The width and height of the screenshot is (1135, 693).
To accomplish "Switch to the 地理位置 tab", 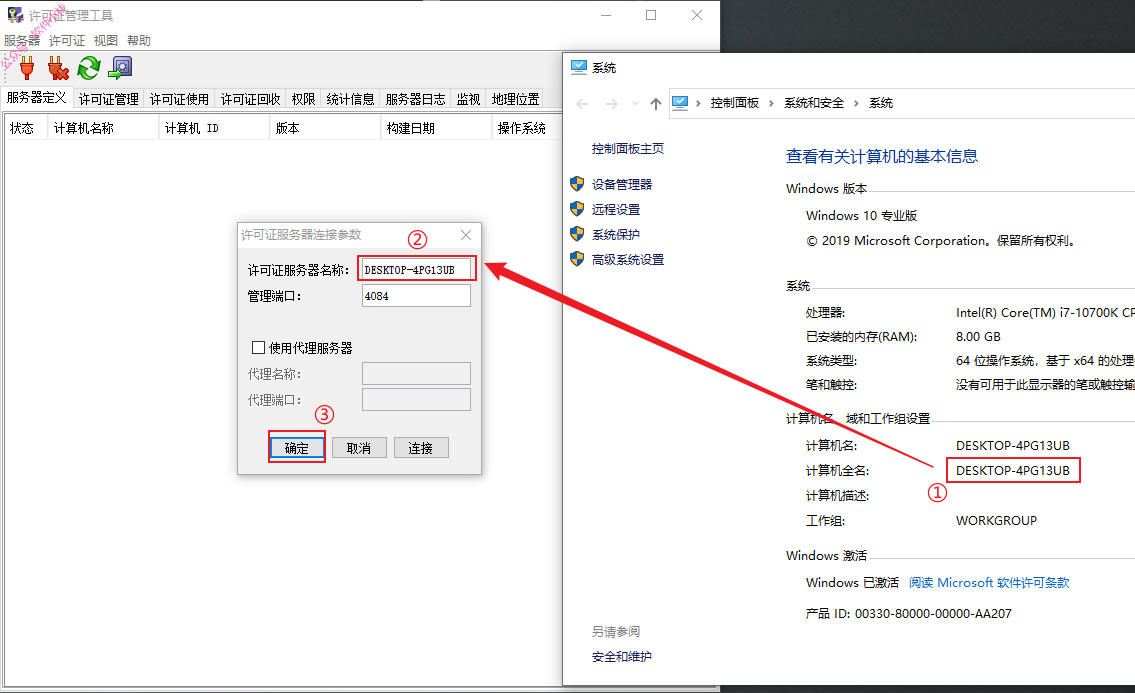I will pyautogui.click(x=515, y=99).
